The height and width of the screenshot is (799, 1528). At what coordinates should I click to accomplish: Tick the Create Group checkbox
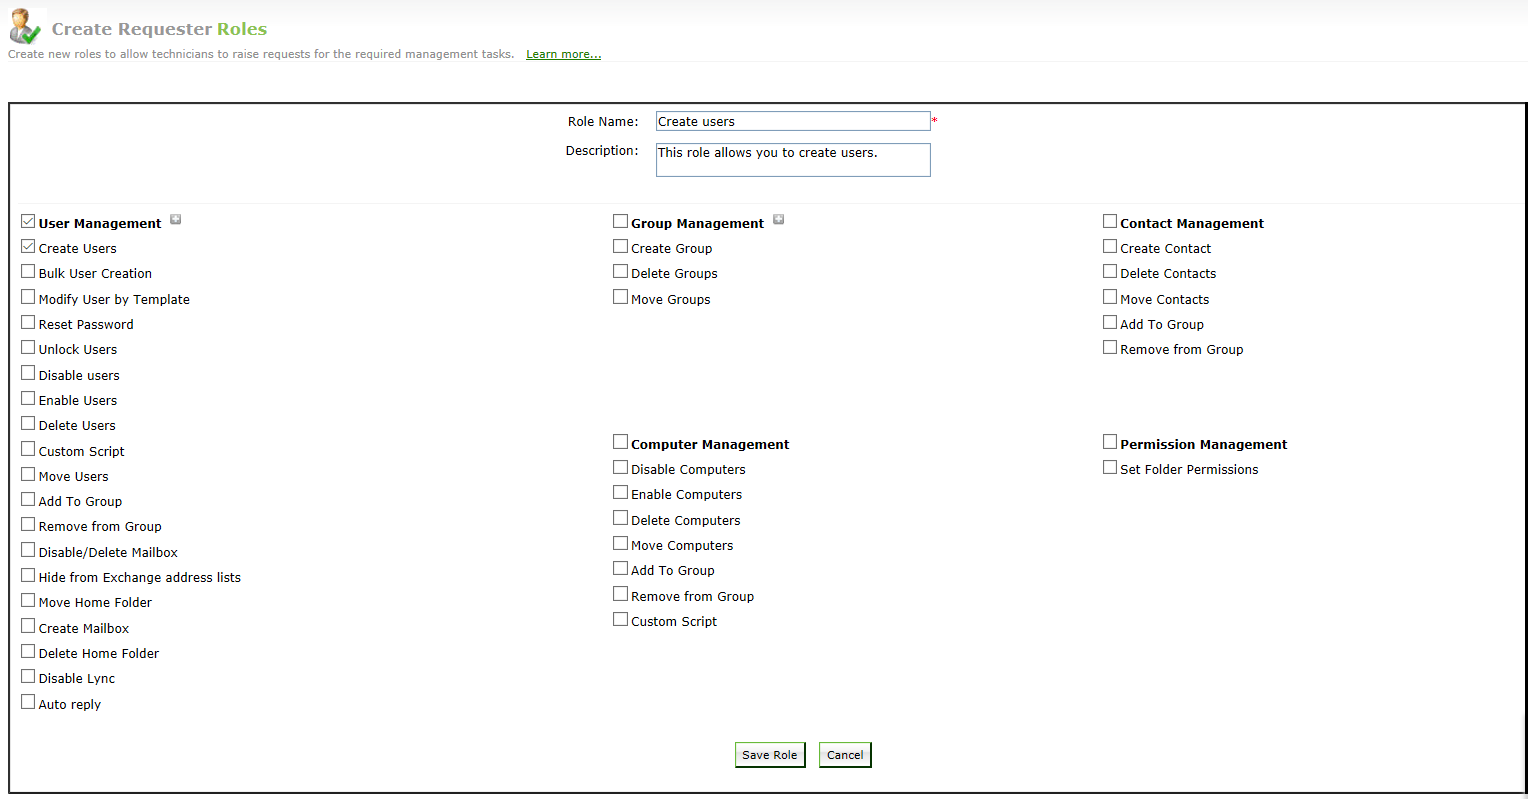(x=620, y=246)
